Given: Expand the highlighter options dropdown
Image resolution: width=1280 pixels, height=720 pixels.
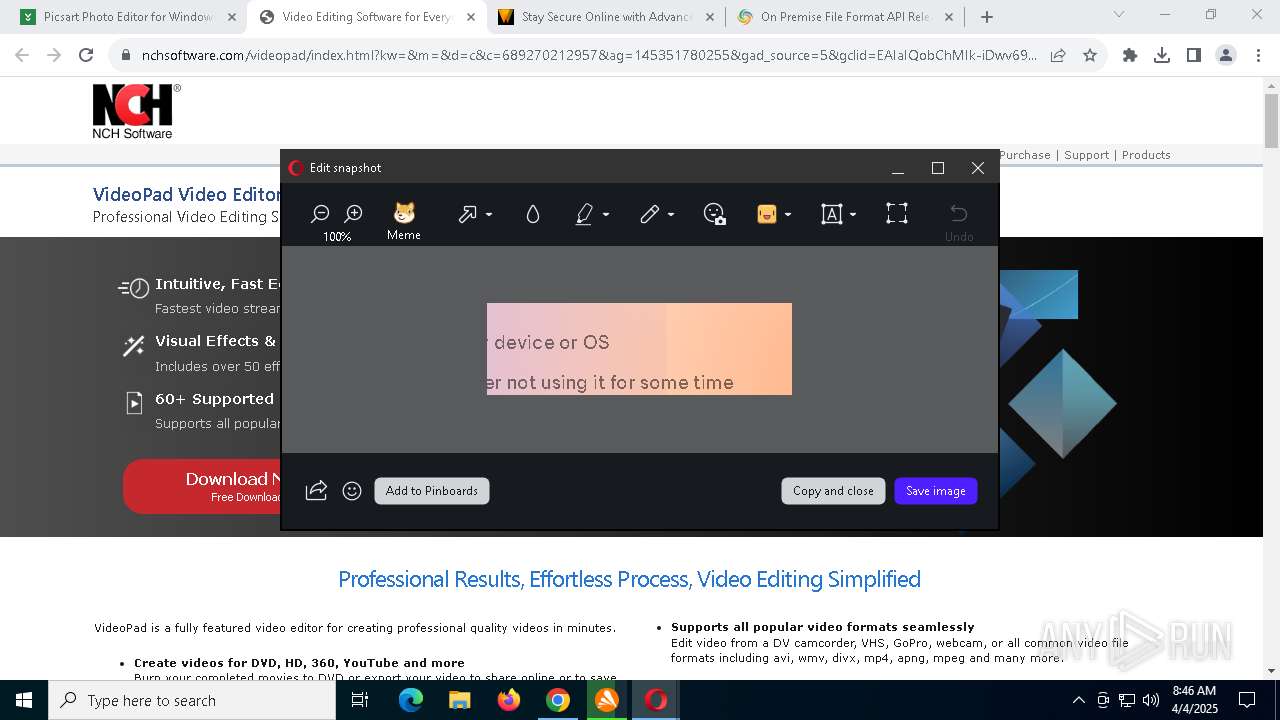Looking at the screenshot, I should click(x=606, y=215).
